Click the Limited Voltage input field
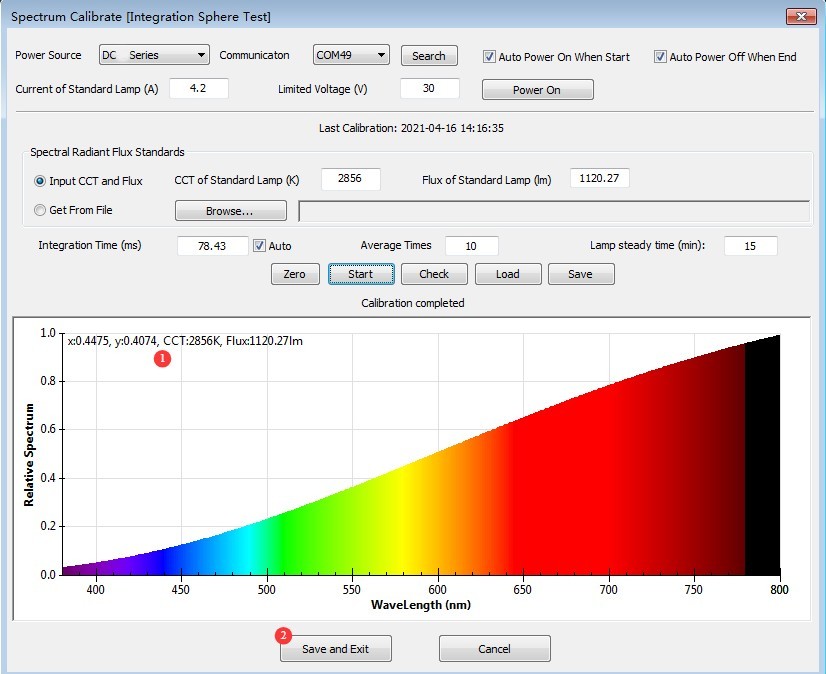This screenshot has height=674, width=826. pos(429,88)
